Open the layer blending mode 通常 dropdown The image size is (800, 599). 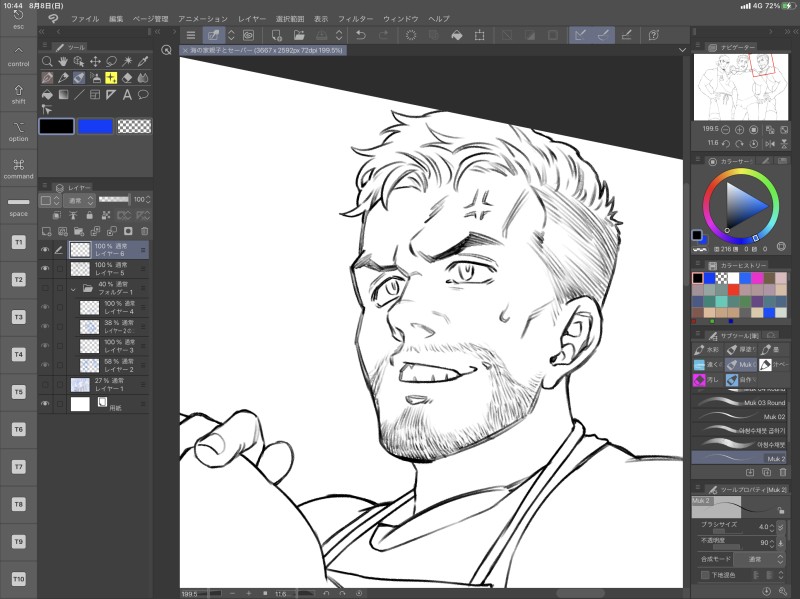coord(81,200)
